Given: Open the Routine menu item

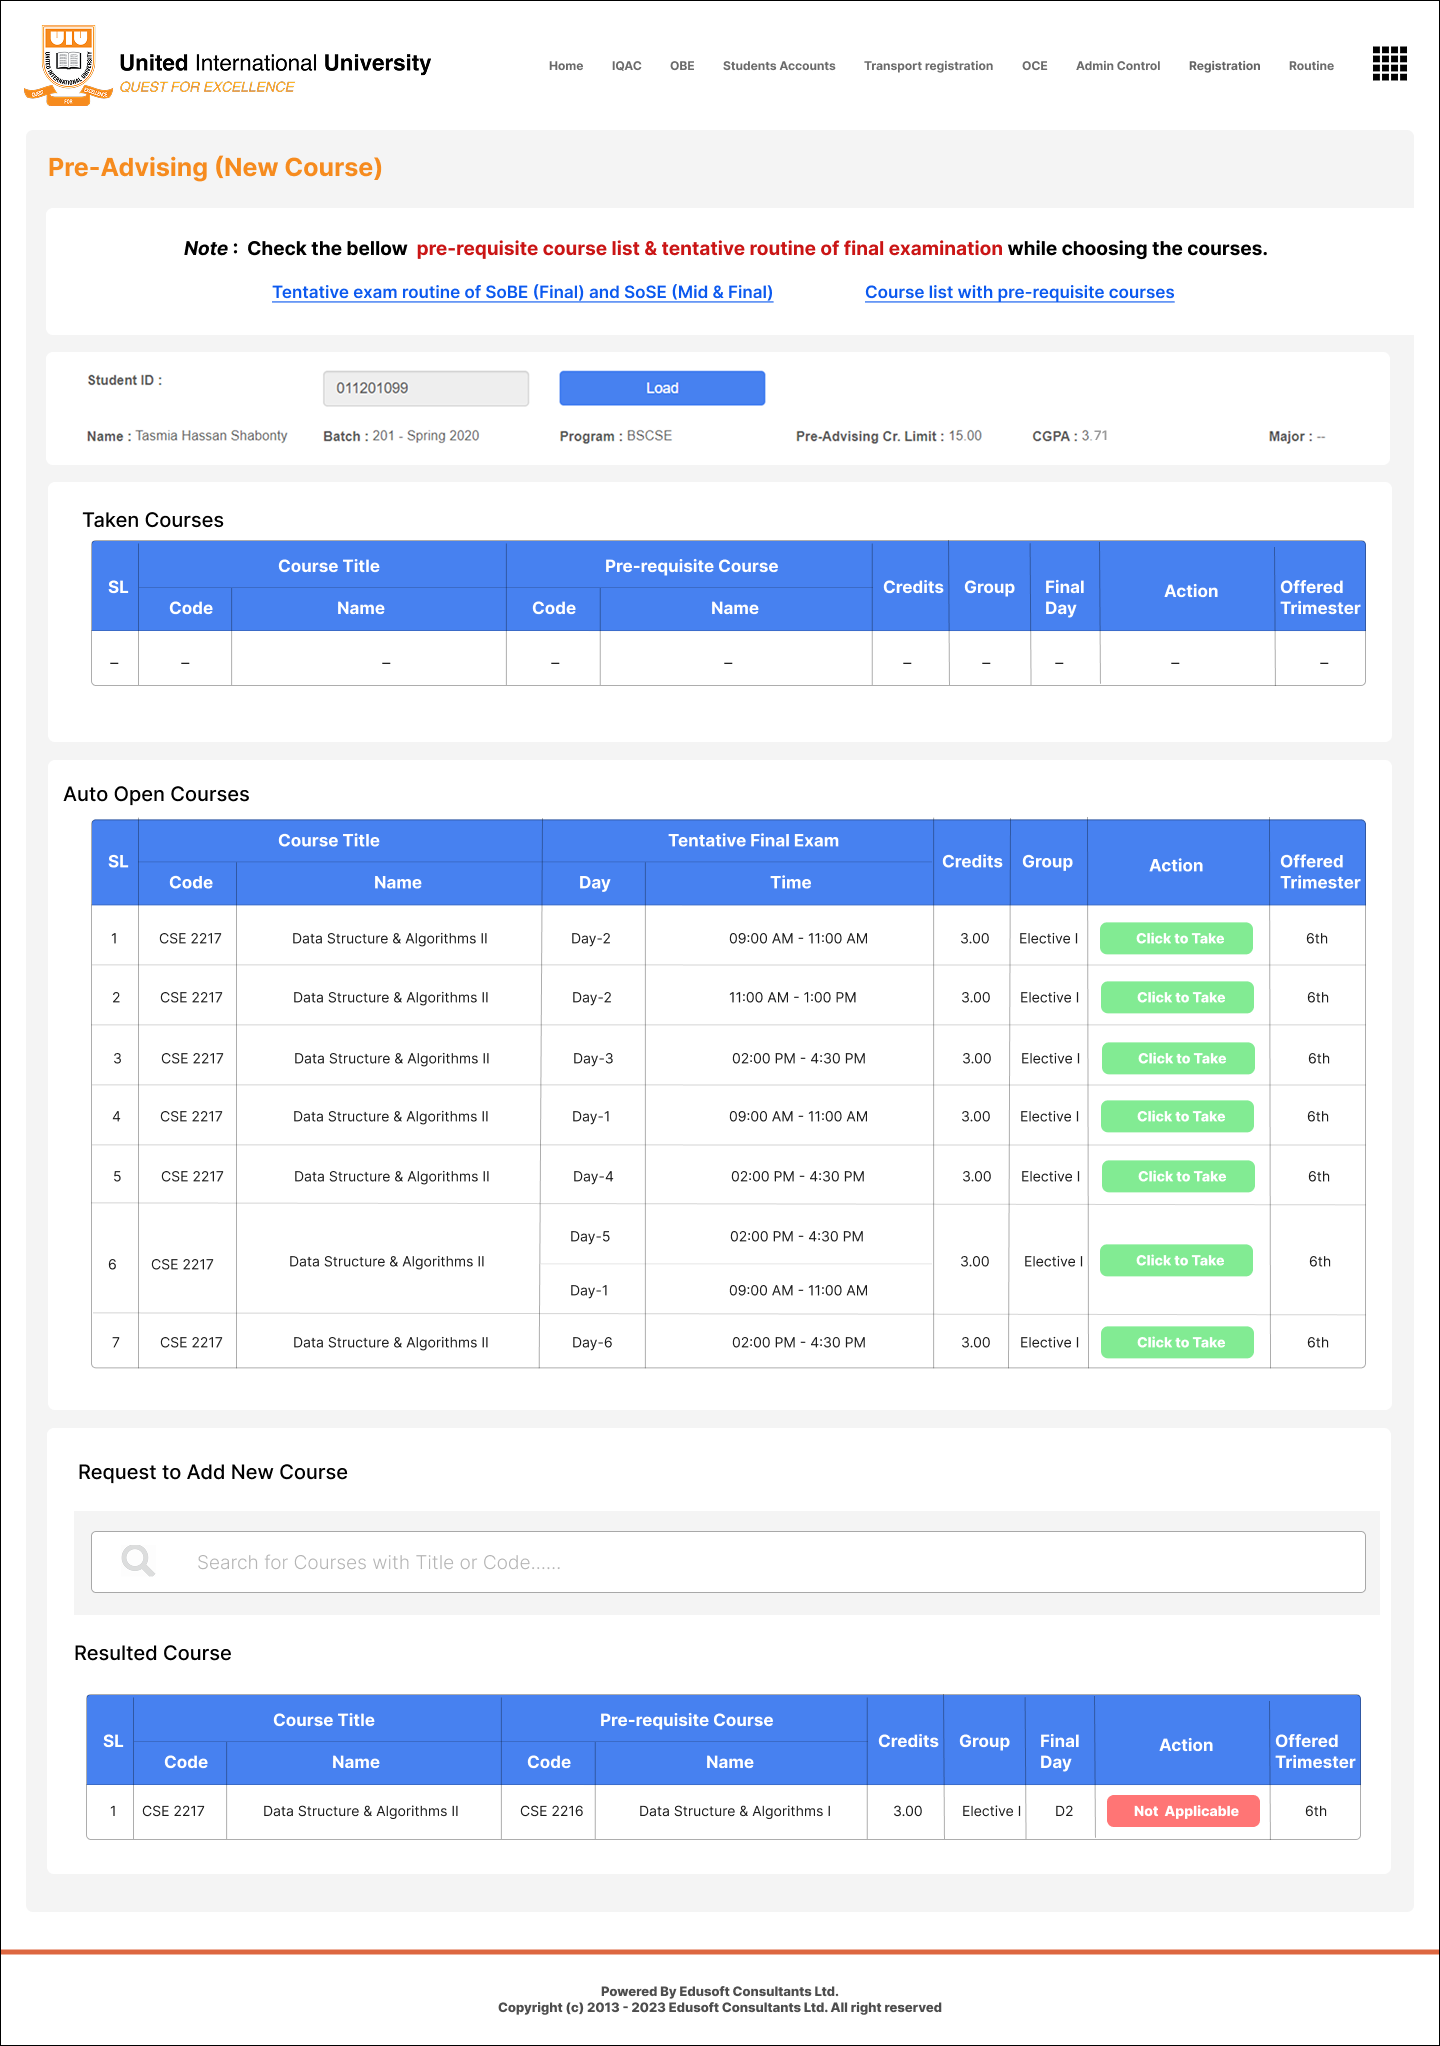Looking at the screenshot, I should point(1310,66).
